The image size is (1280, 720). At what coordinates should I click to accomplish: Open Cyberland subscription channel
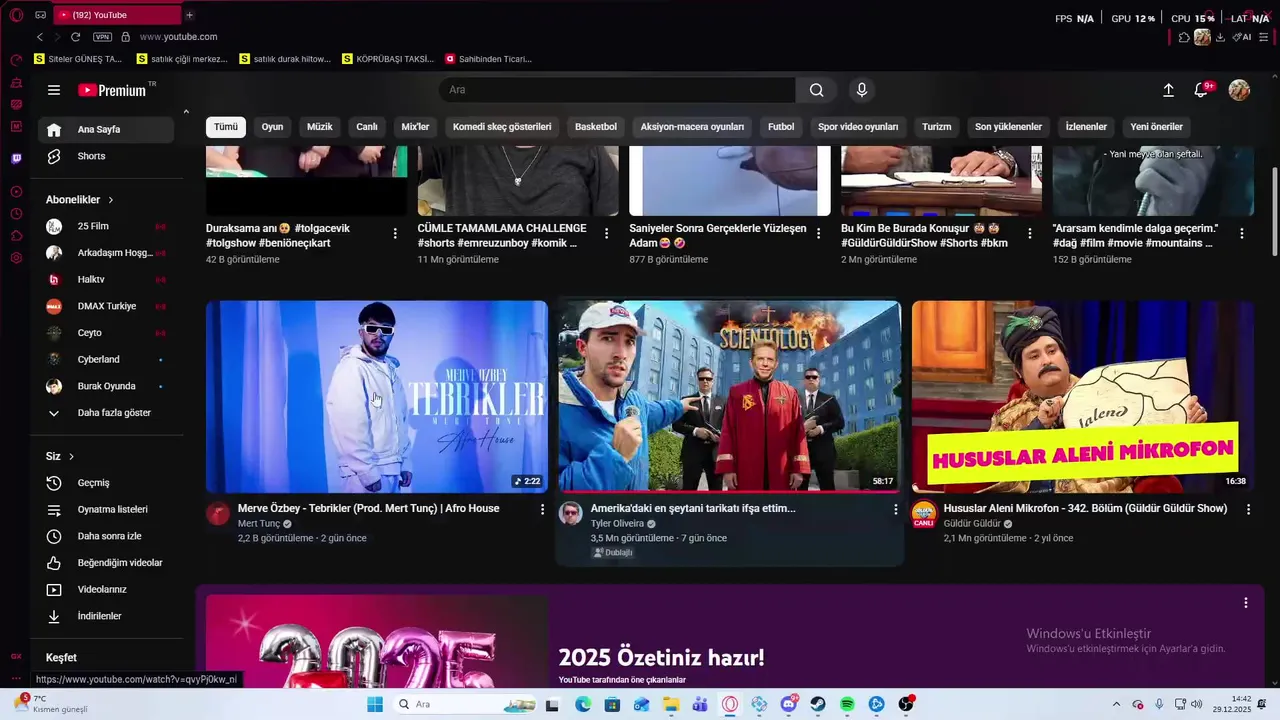(107, 359)
